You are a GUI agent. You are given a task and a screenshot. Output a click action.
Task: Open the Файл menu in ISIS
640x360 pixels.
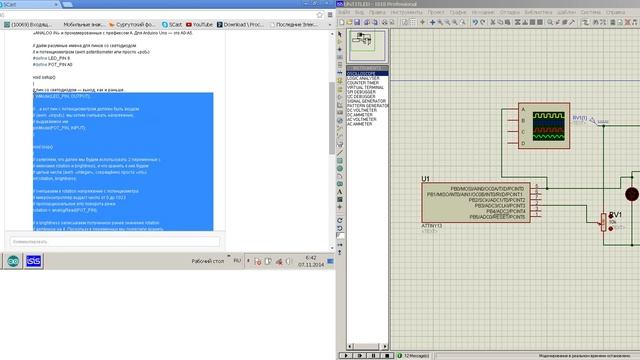click(344, 12)
